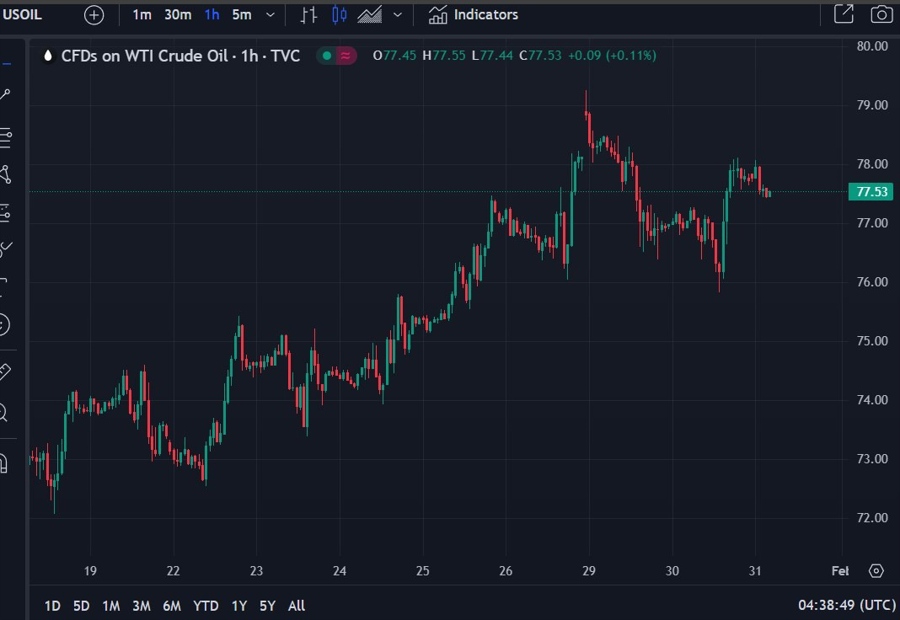
Task: Select the ruler measure tool
Action: coord(5,371)
